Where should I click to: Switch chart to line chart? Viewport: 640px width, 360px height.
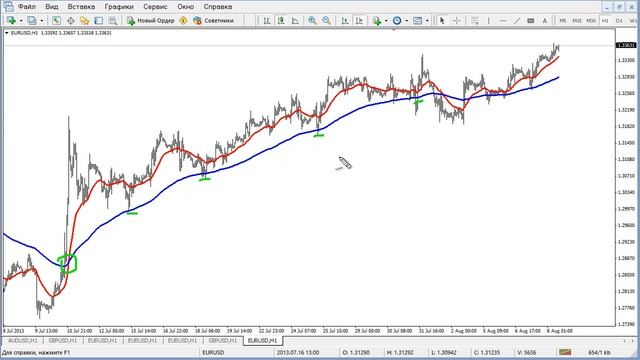point(295,20)
